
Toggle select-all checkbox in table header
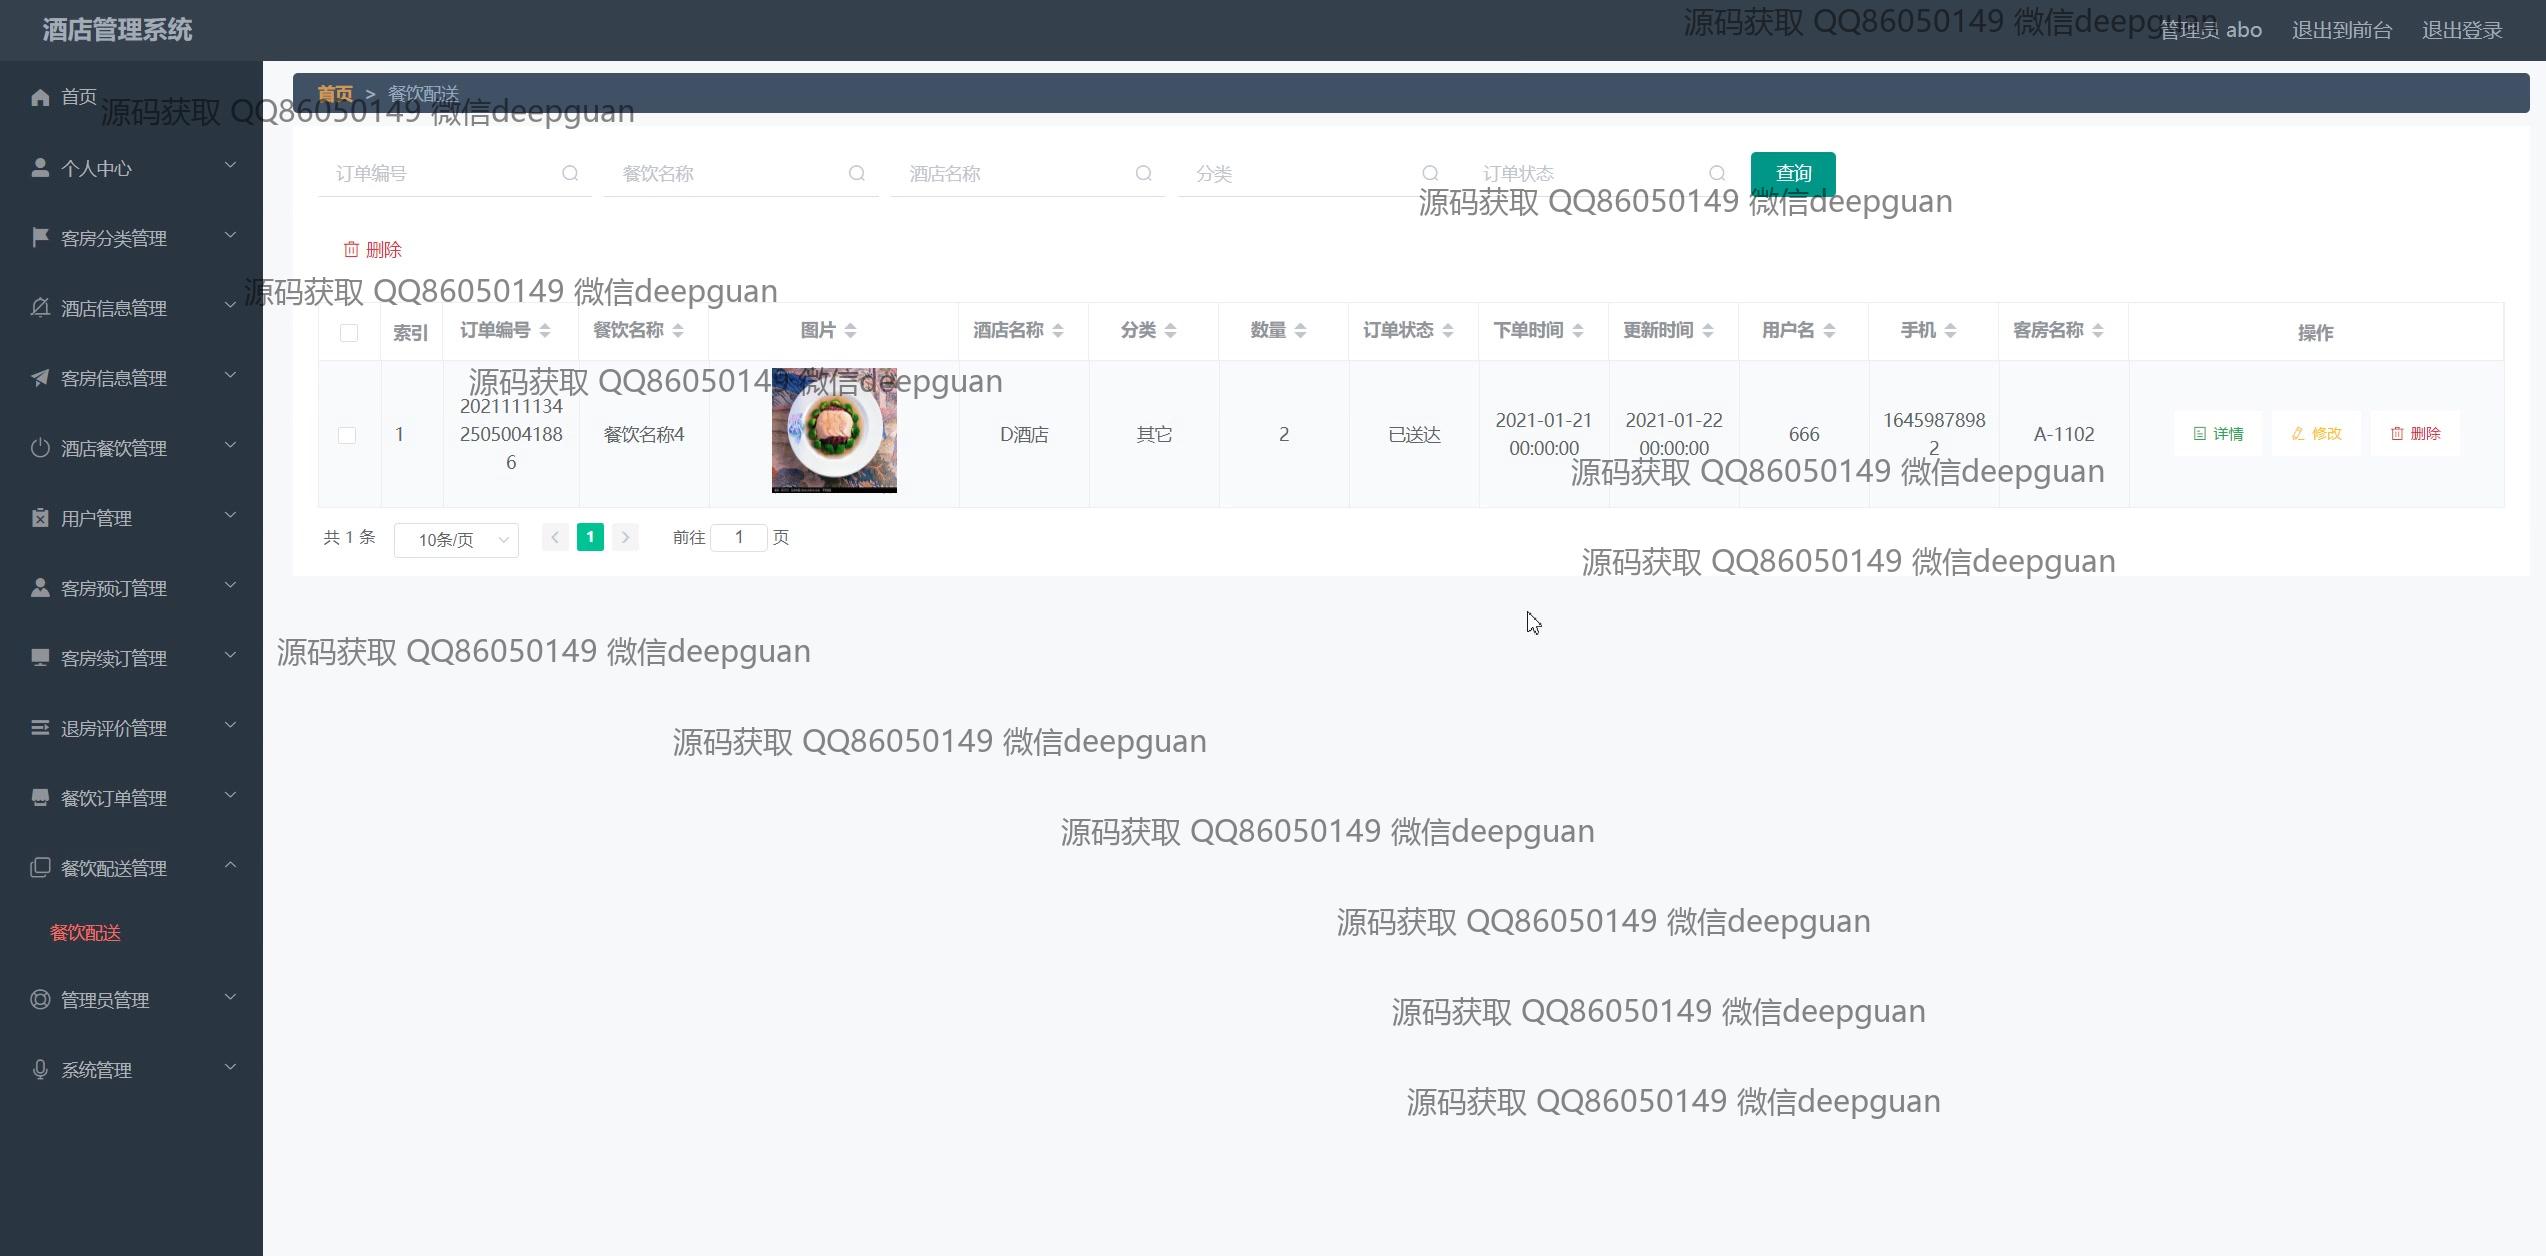click(349, 333)
